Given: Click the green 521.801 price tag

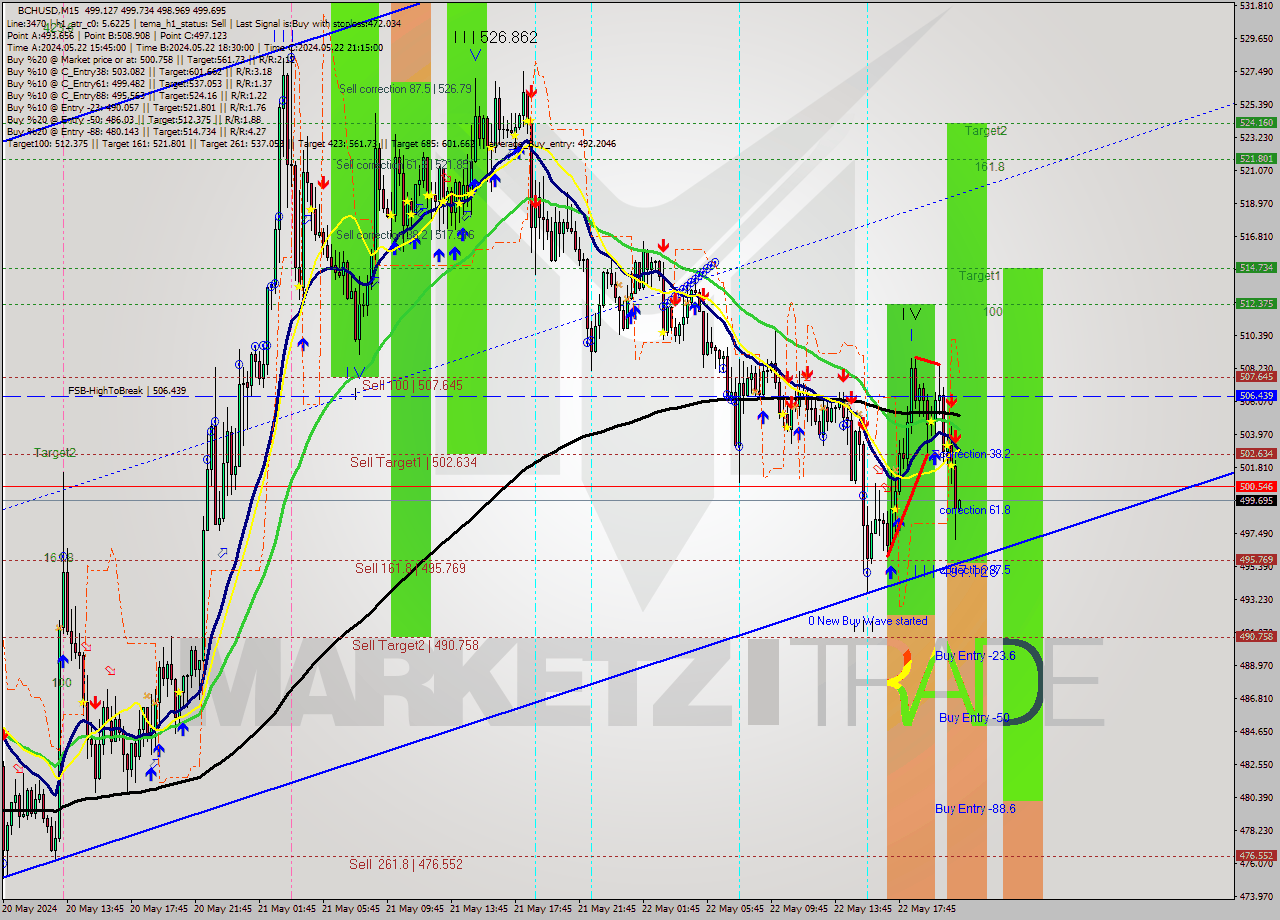Looking at the screenshot, I should pos(1256,158).
